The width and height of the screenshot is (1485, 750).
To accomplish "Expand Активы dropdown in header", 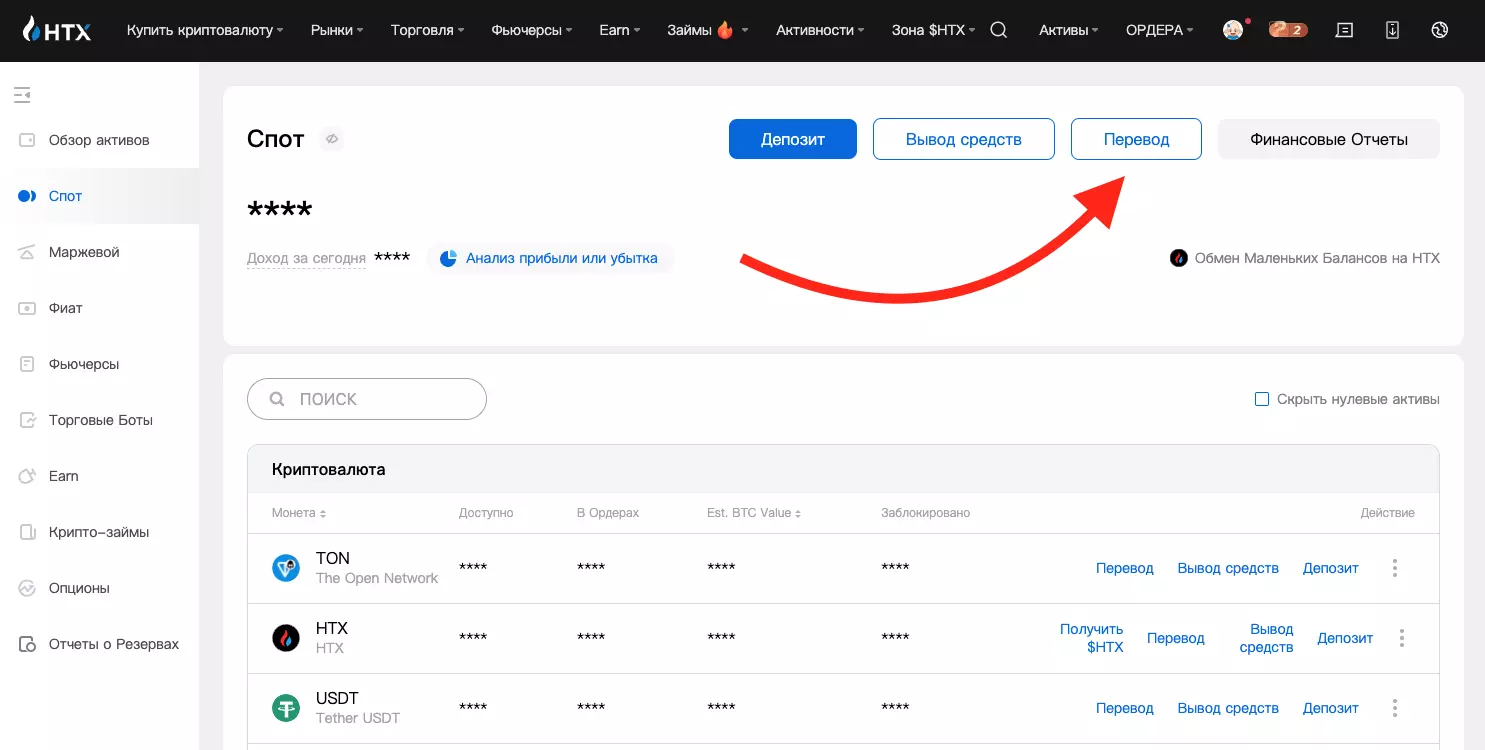I will click(1068, 30).
